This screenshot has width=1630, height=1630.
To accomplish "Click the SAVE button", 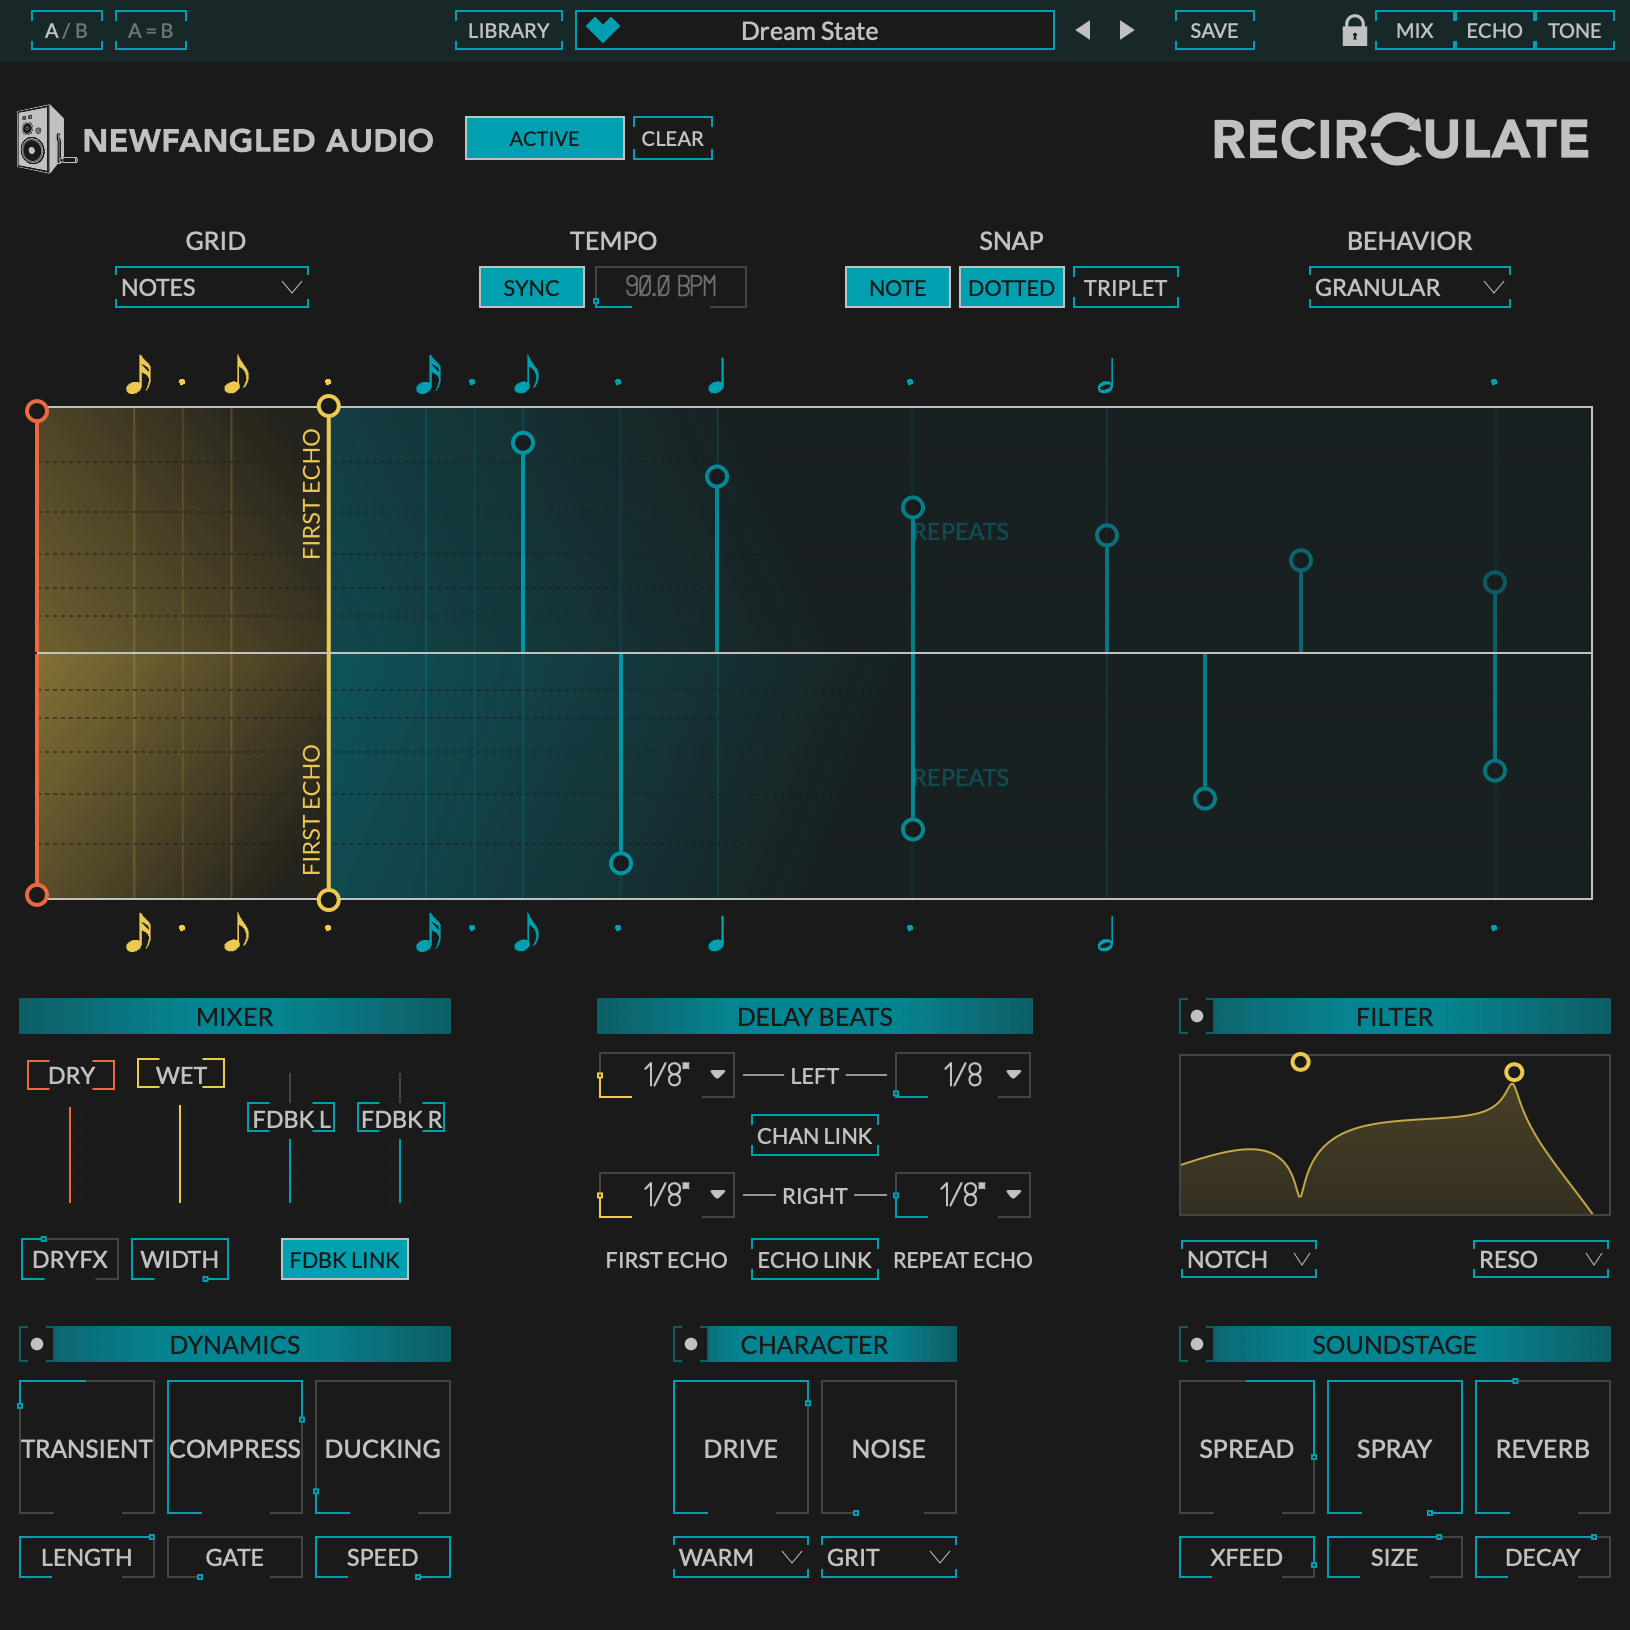I will point(1213,31).
